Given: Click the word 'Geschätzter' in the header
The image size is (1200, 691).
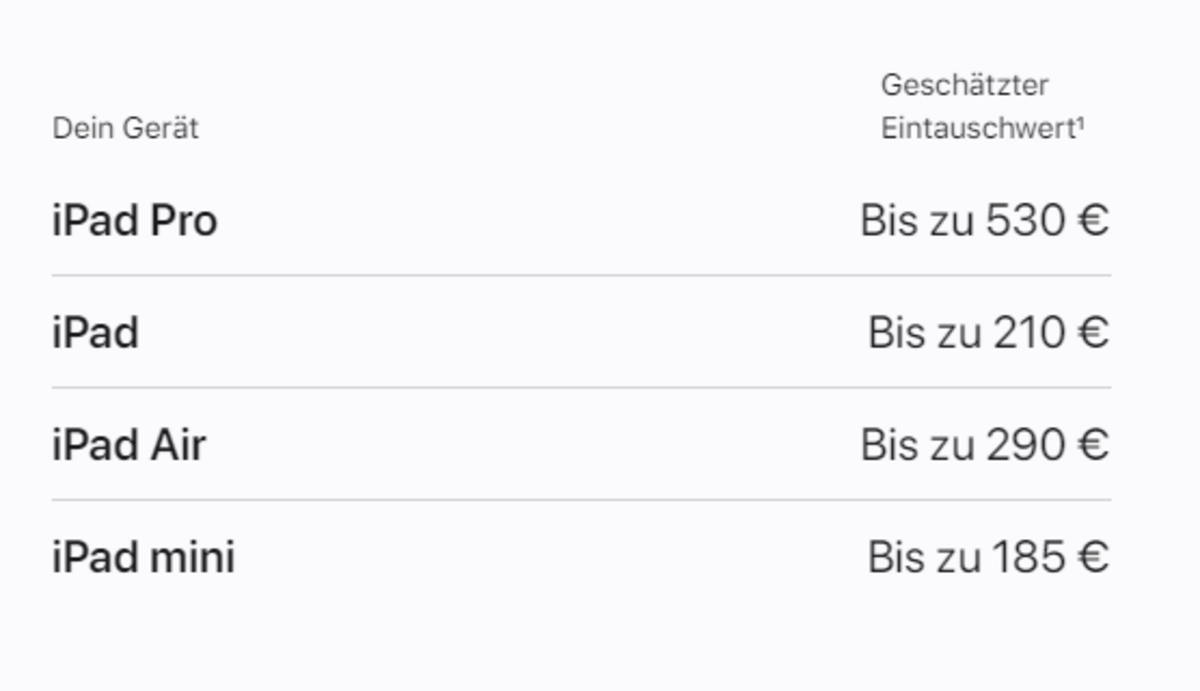Looking at the screenshot, I should click(x=964, y=85).
